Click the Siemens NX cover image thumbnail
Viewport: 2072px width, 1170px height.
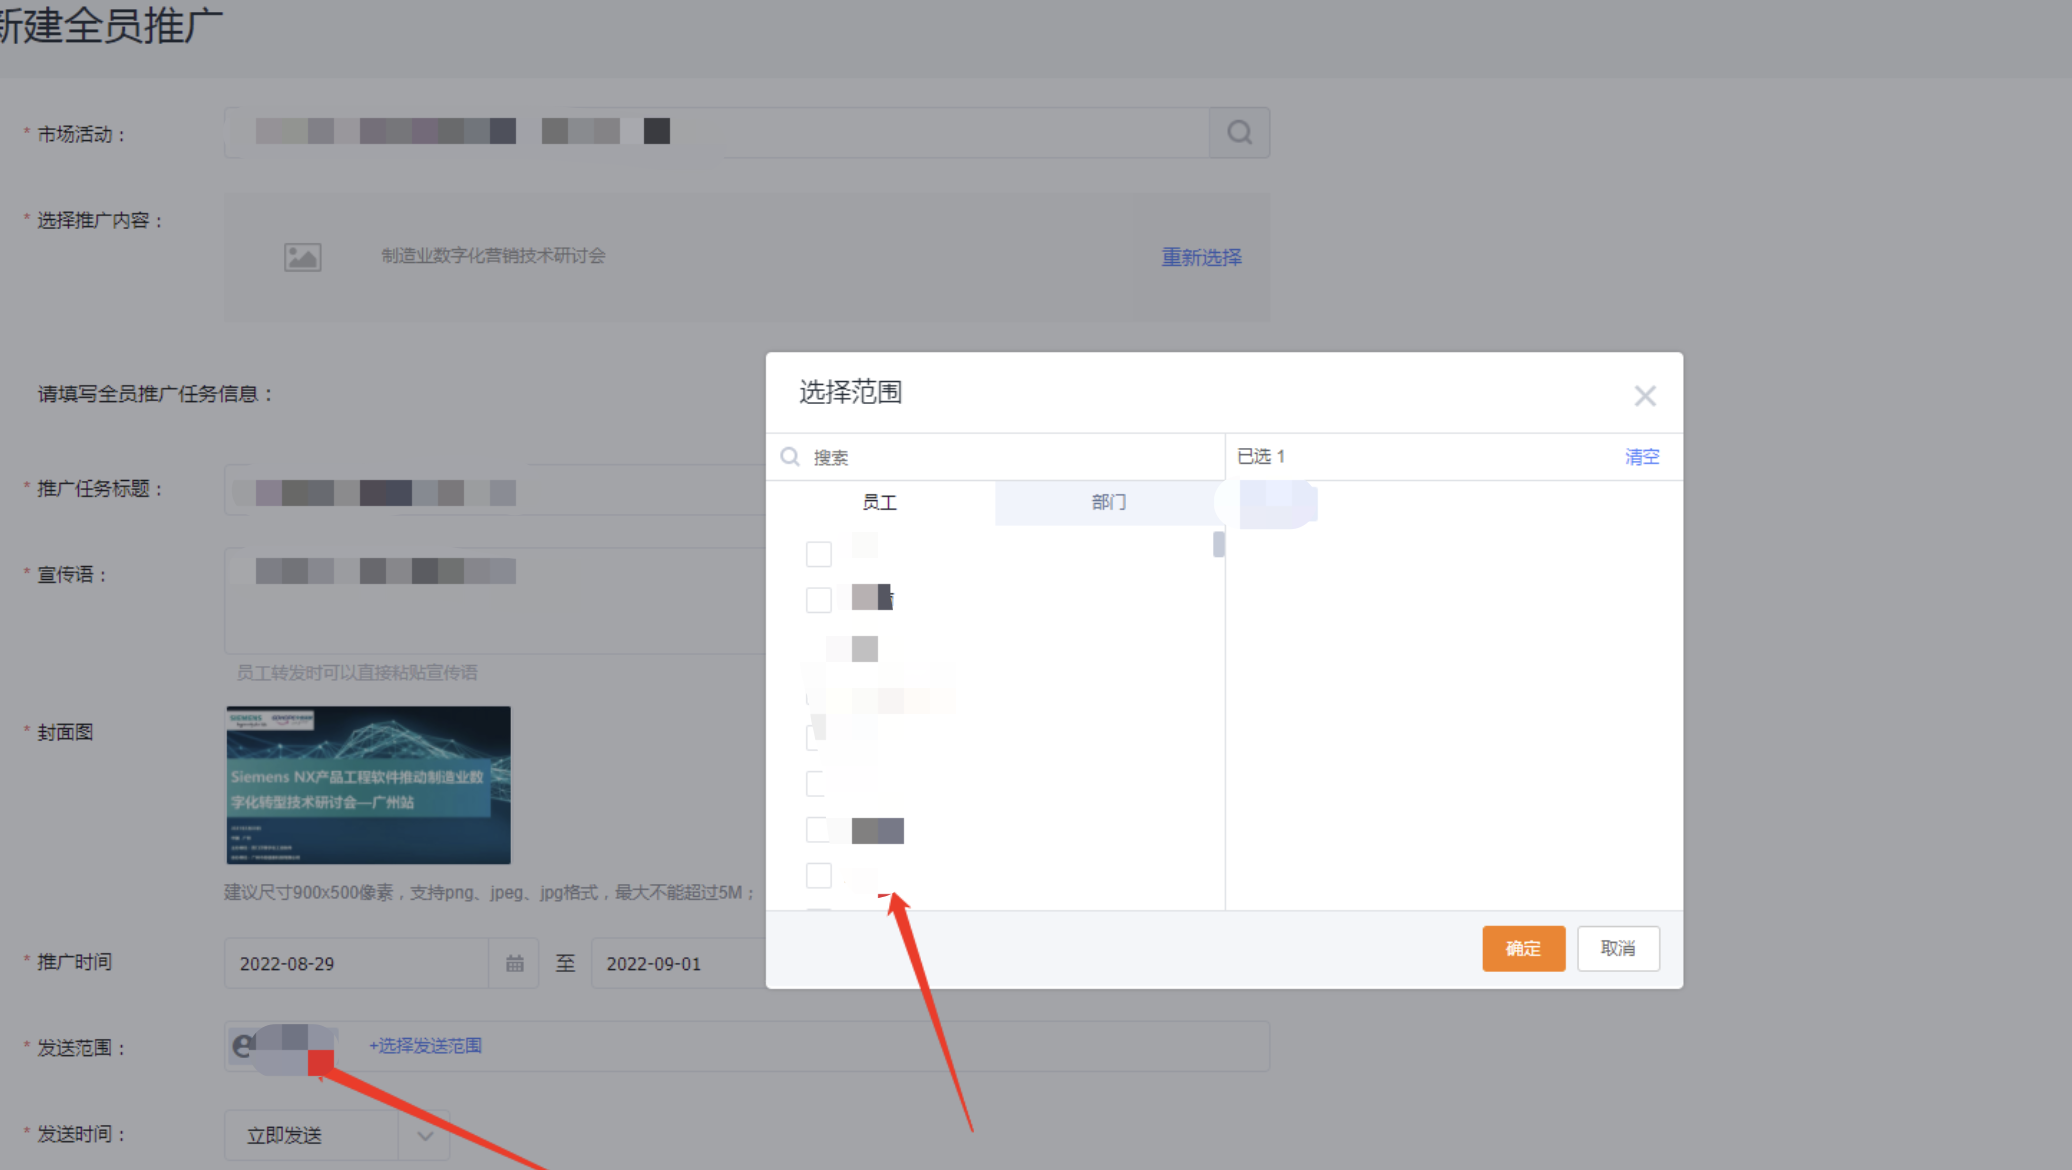368,785
